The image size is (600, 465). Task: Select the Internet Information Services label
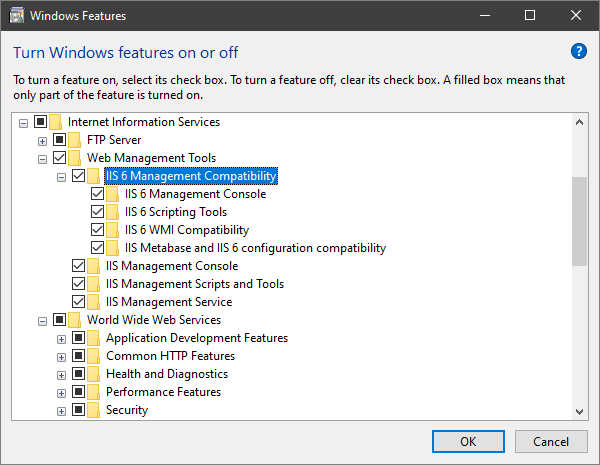[x=144, y=122]
